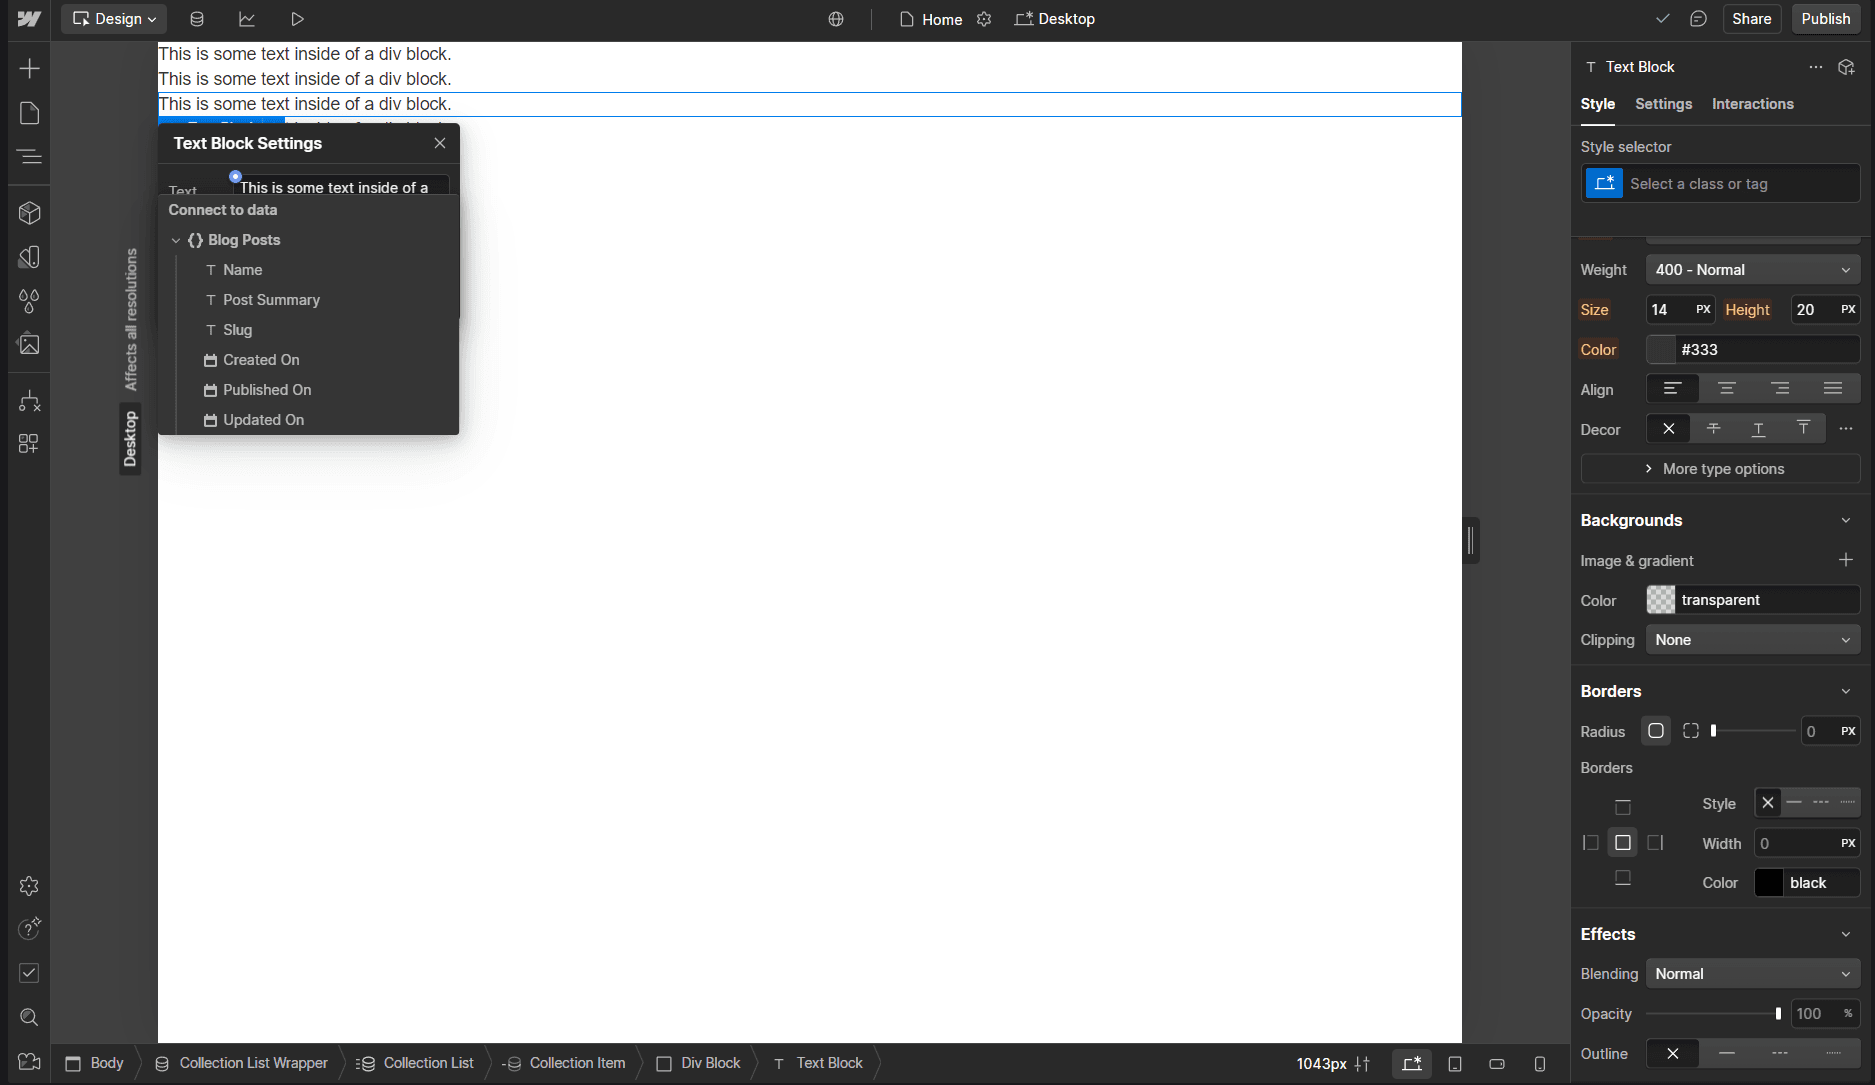This screenshot has width=1875, height=1085.
Task: Add an image & gradient background
Action: point(1846,560)
